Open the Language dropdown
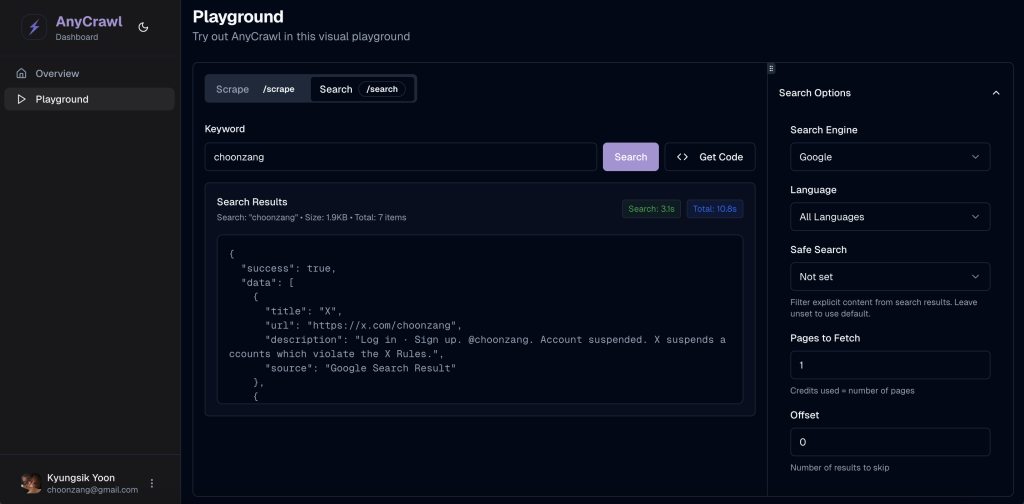Image resolution: width=1024 pixels, height=504 pixels. 890,217
